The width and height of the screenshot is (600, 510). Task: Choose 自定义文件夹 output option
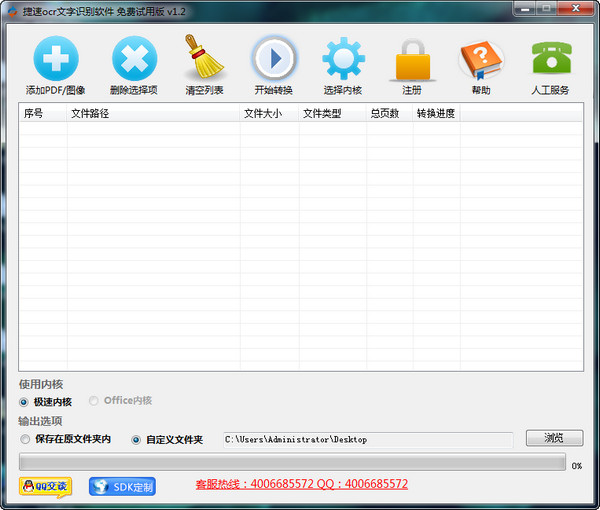point(136,439)
